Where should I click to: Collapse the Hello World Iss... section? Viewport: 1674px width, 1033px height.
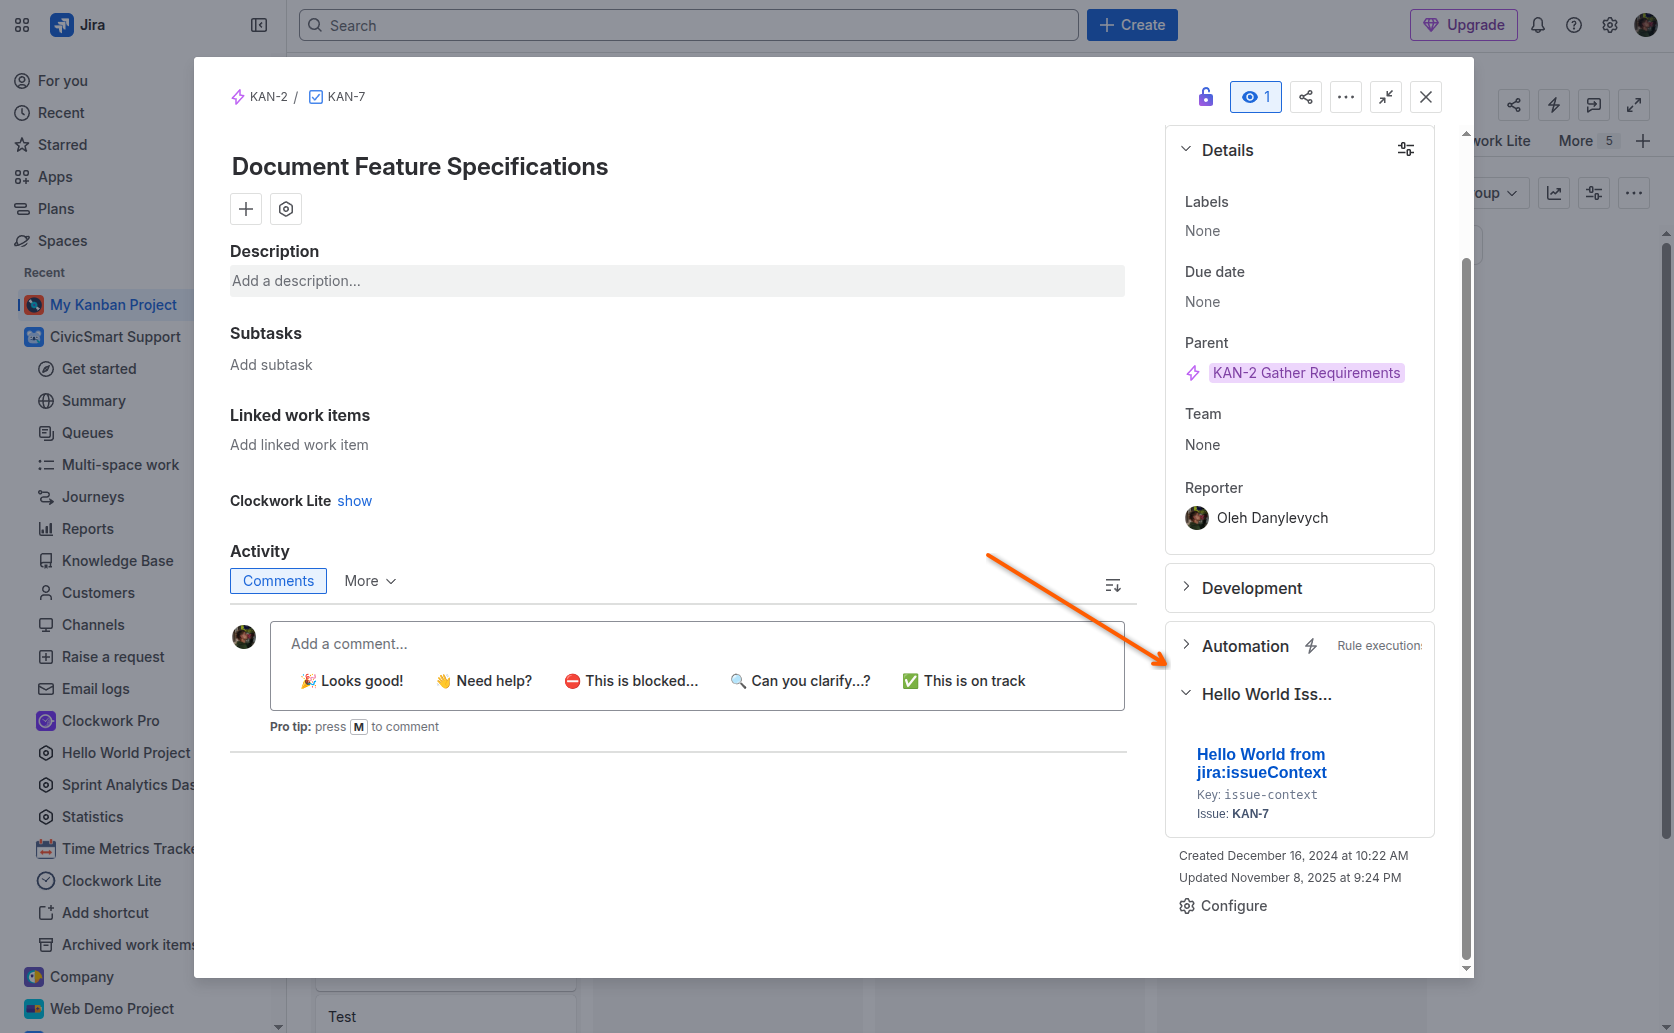[x=1186, y=694]
